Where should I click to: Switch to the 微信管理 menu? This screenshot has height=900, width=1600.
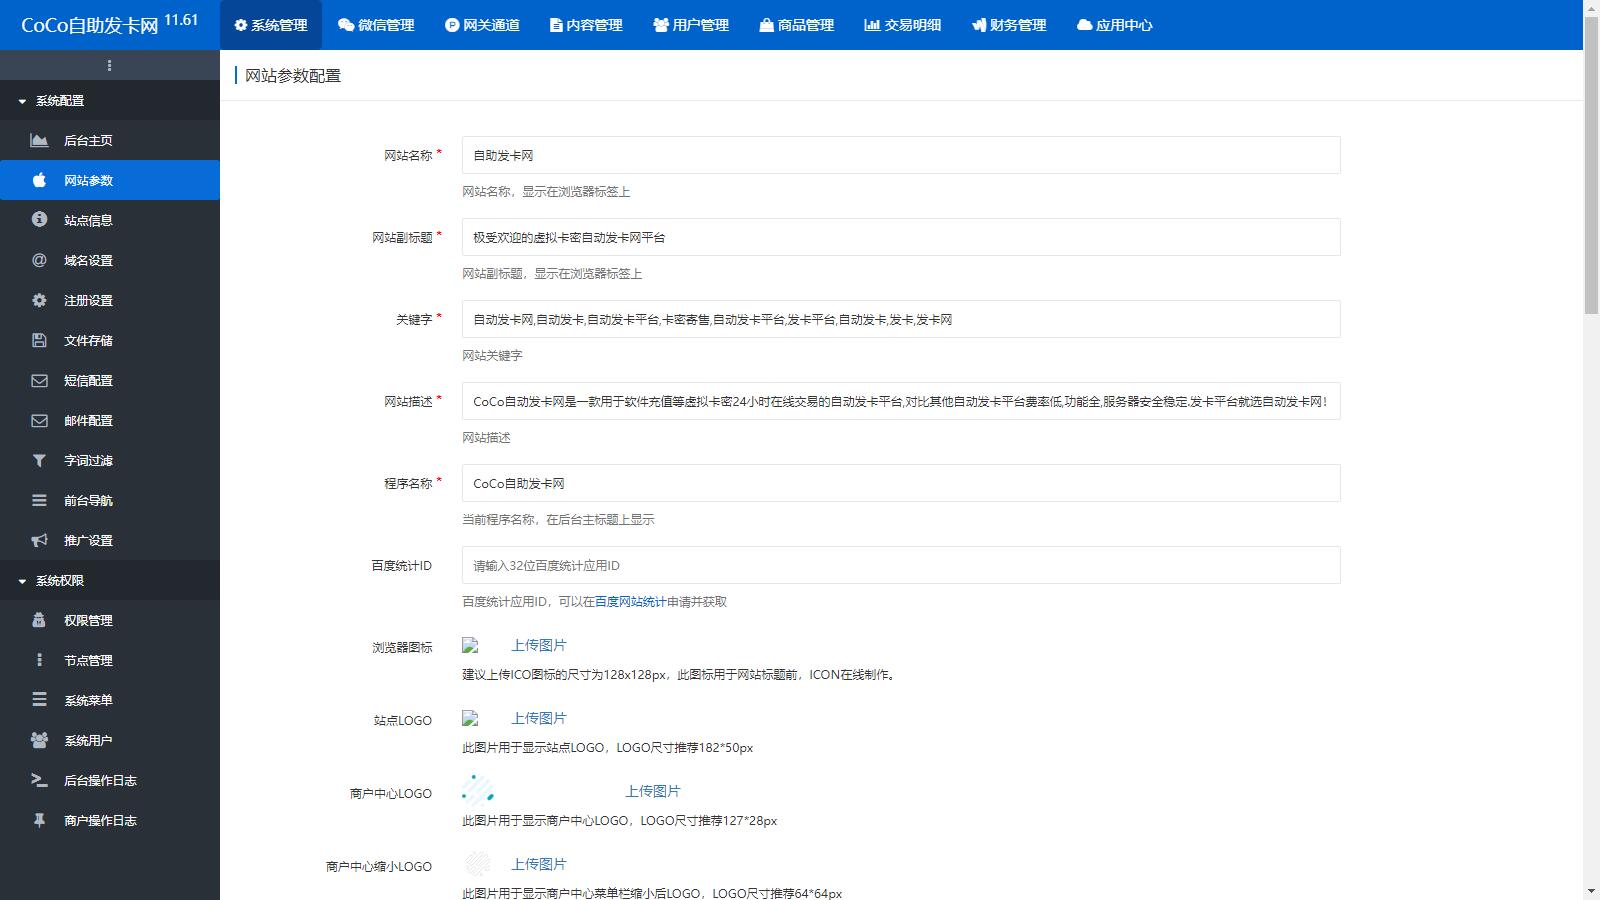(x=377, y=25)
